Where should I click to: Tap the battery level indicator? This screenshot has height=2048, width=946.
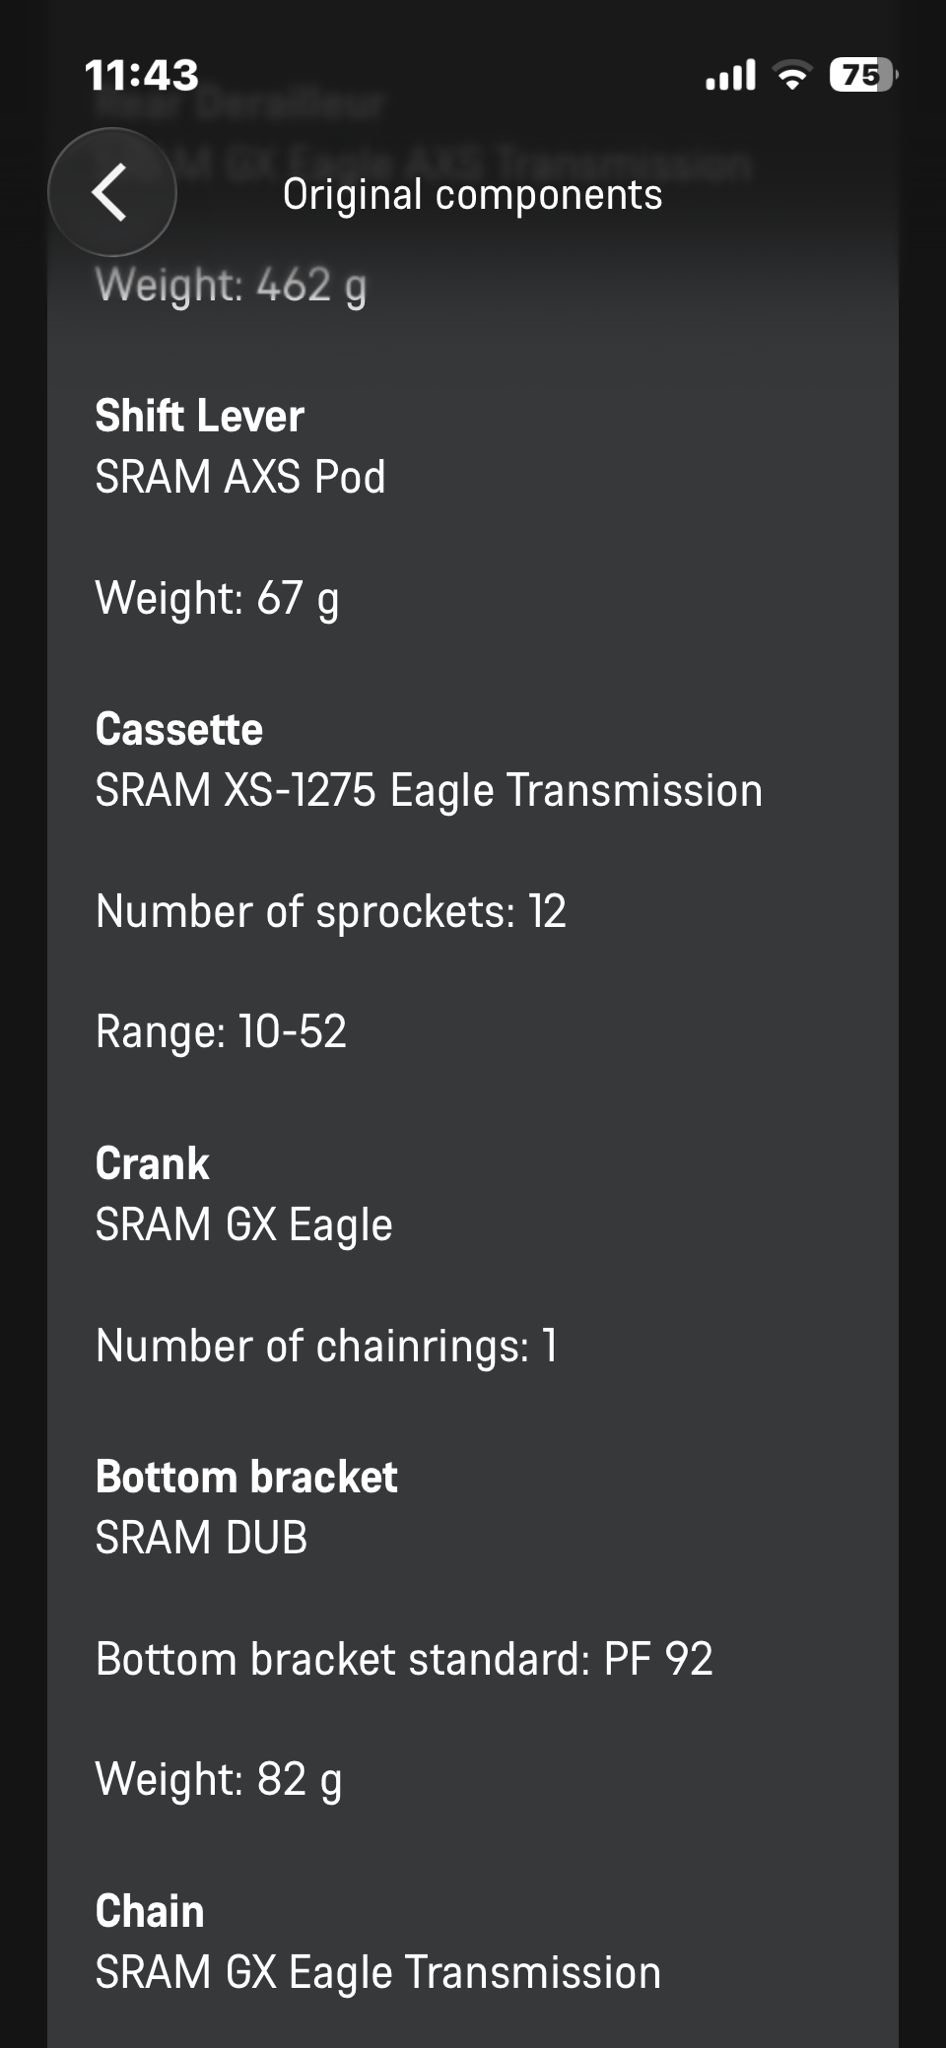[x=862, y=75]
